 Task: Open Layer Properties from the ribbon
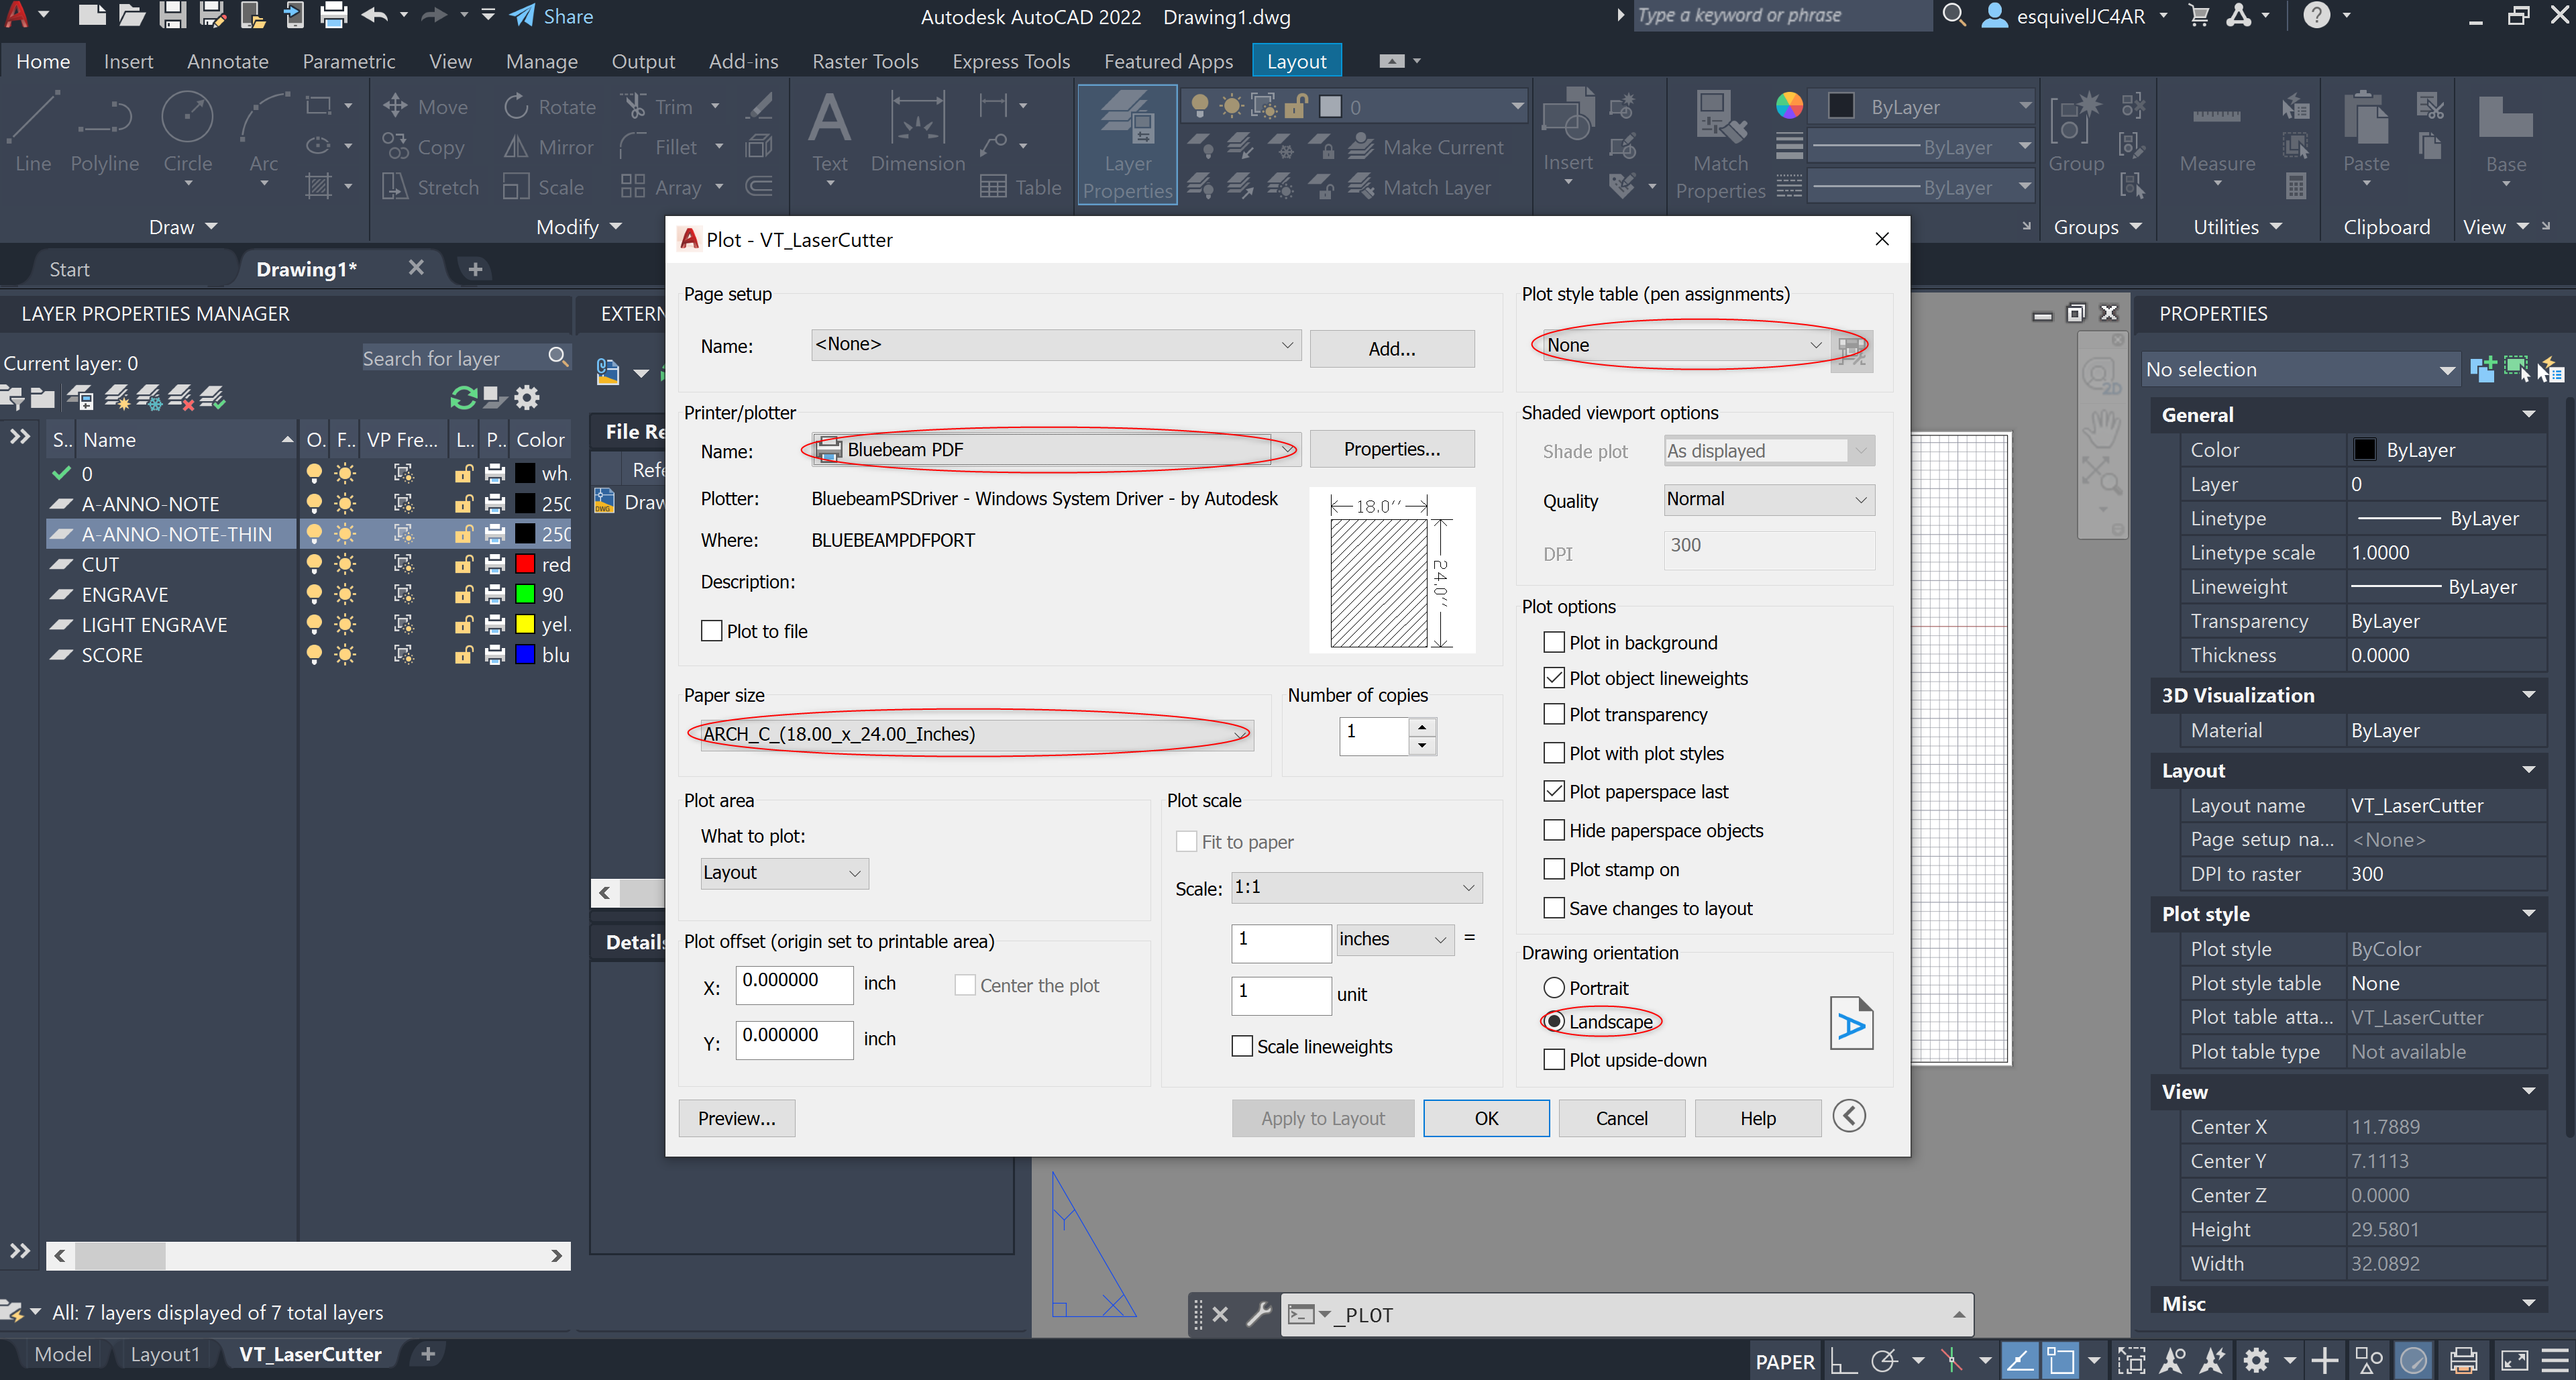1127,145
